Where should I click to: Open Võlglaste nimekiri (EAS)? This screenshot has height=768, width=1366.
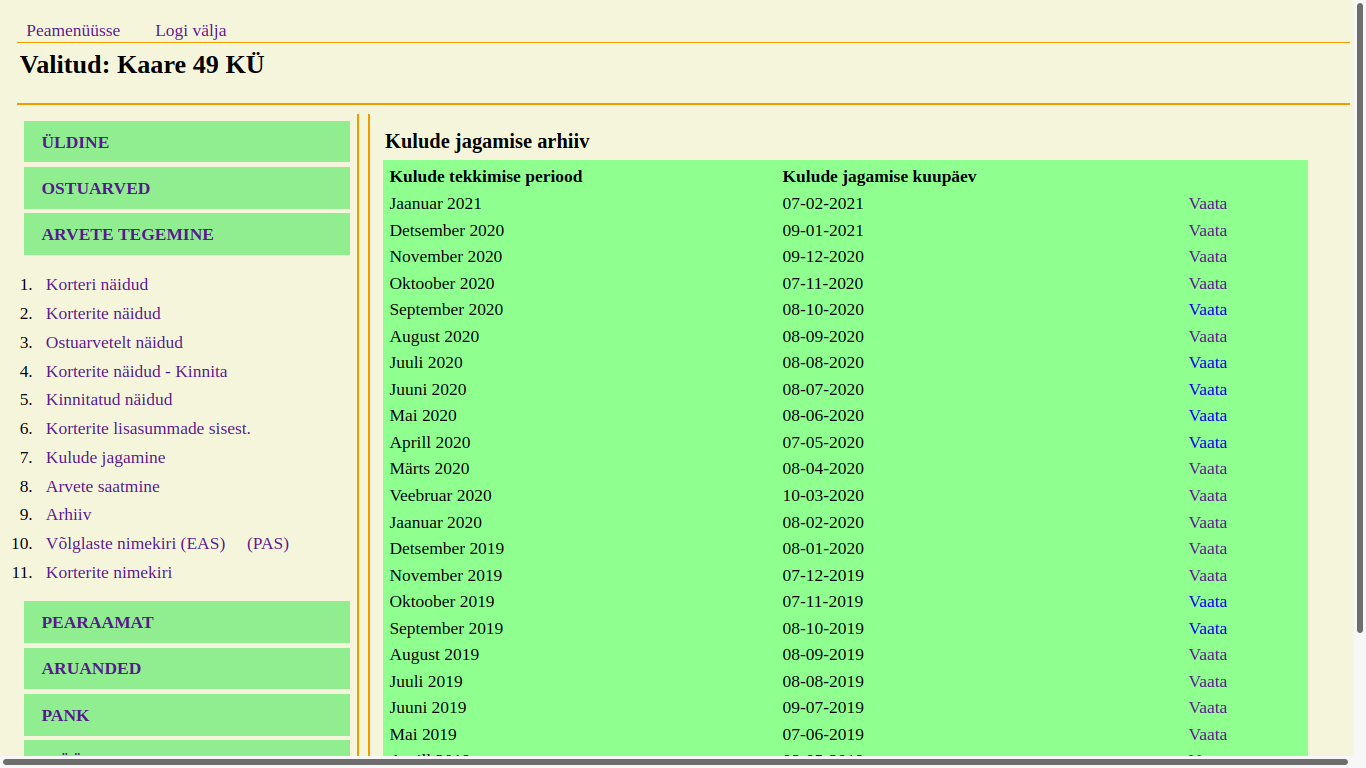pyautogui.click(x=135, y=543)
